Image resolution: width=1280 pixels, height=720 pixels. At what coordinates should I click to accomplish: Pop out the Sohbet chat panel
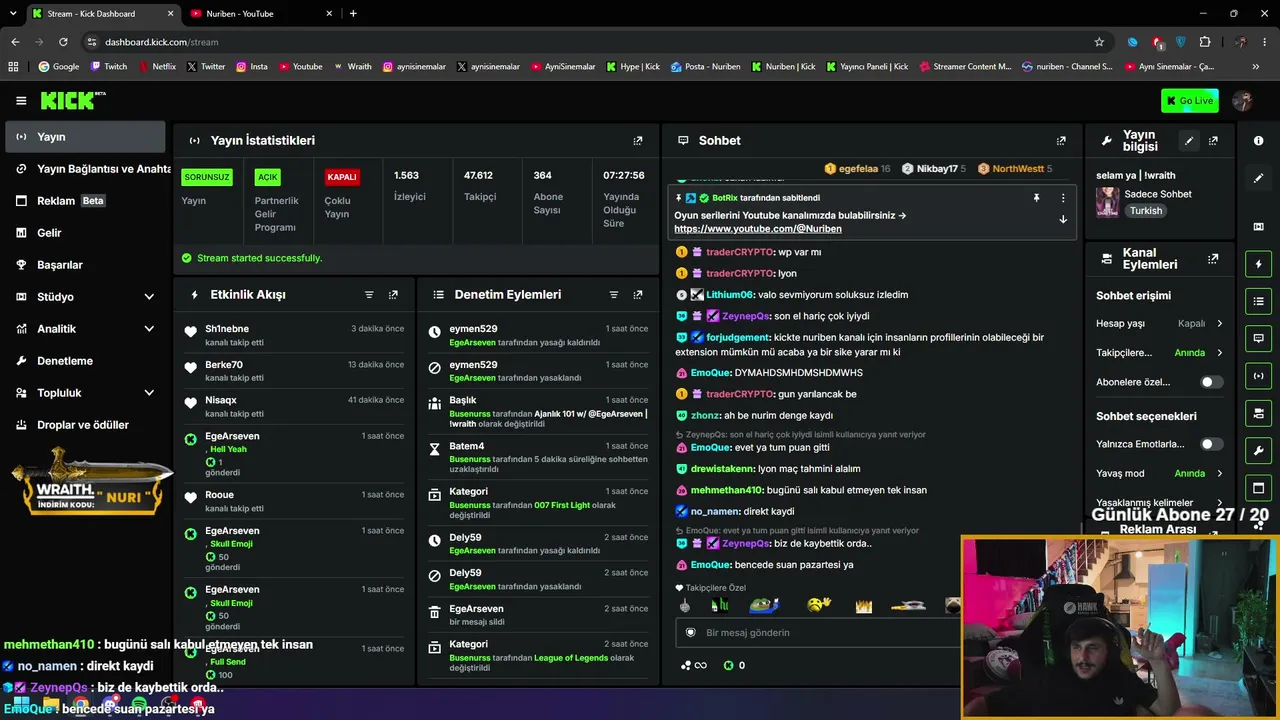pyautogui.click(x=1061, y=141)
